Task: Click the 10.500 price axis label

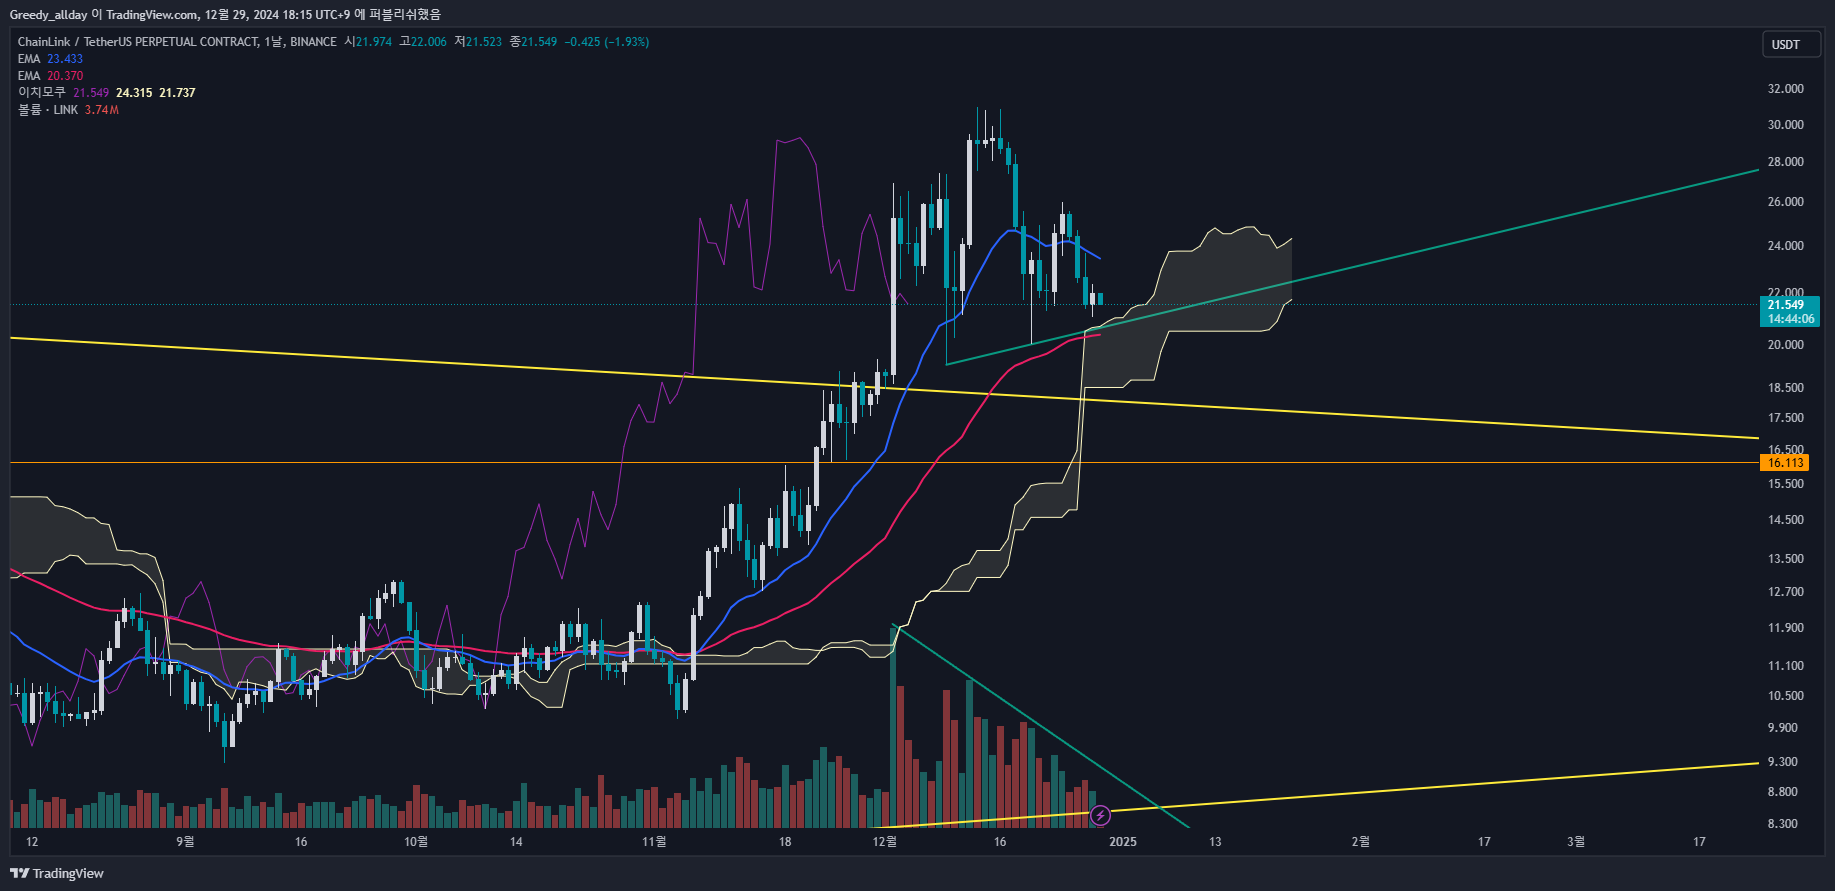Action: coord(1786,696)
